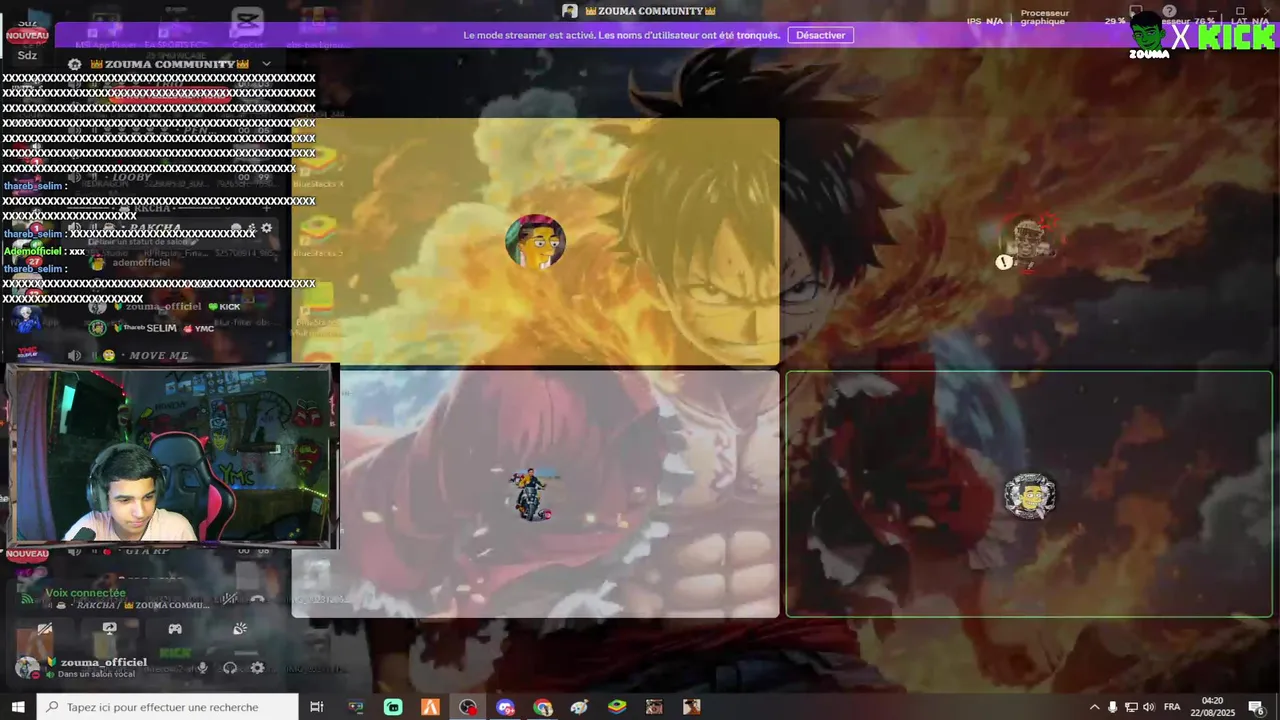
Task: Click the voice connection signal icon
Action: point(29,599)
